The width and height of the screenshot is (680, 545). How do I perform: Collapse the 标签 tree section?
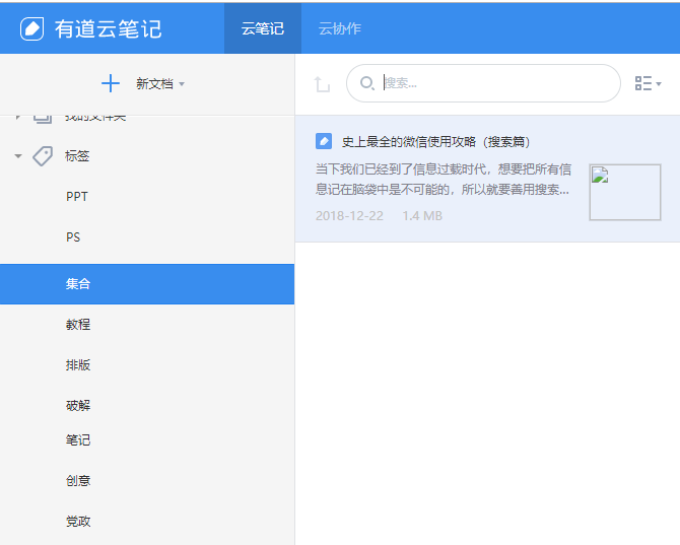point(18,156)
